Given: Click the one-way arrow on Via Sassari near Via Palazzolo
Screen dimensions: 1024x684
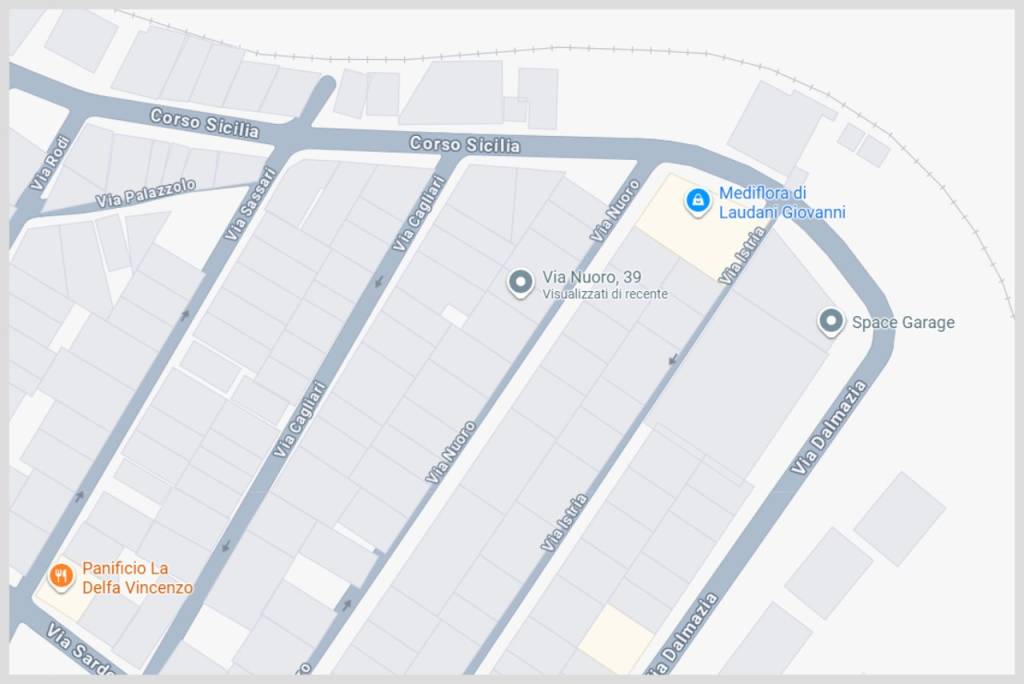Looking at the screenshot, I should (x=185, y=316).
